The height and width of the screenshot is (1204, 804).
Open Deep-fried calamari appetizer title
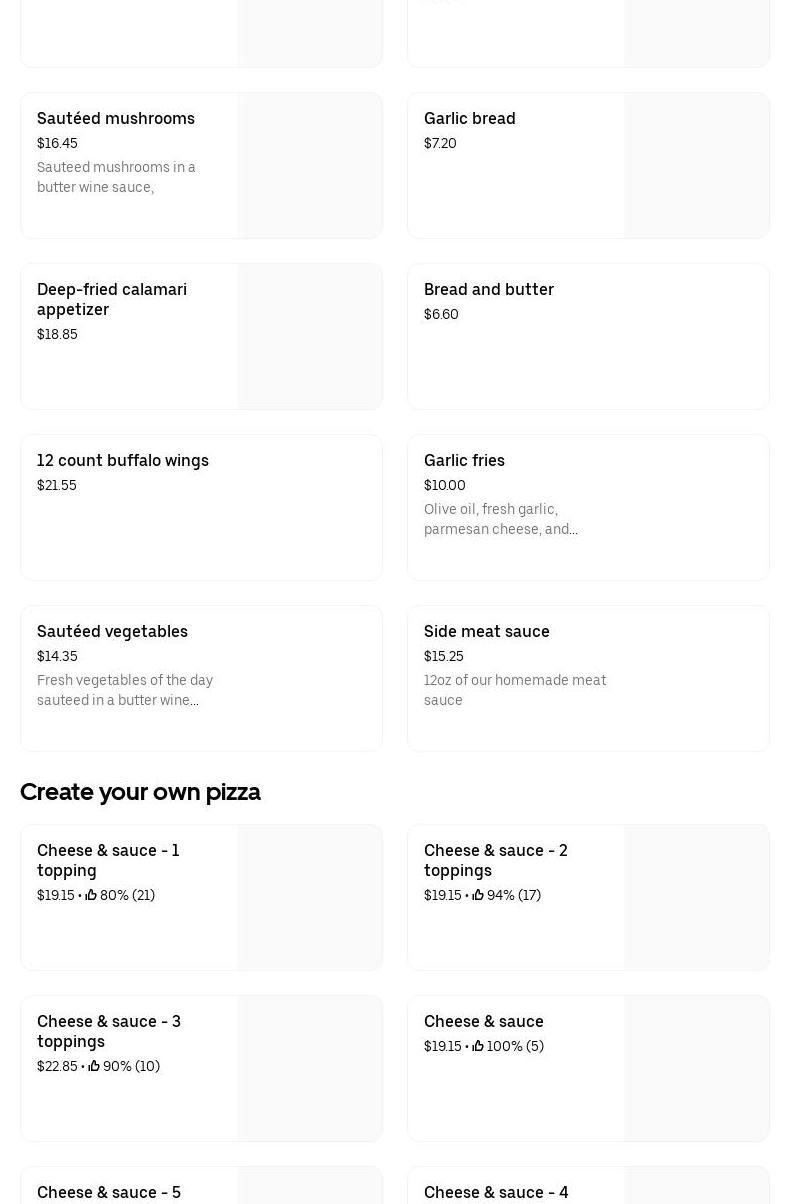(x=112, y=299)
